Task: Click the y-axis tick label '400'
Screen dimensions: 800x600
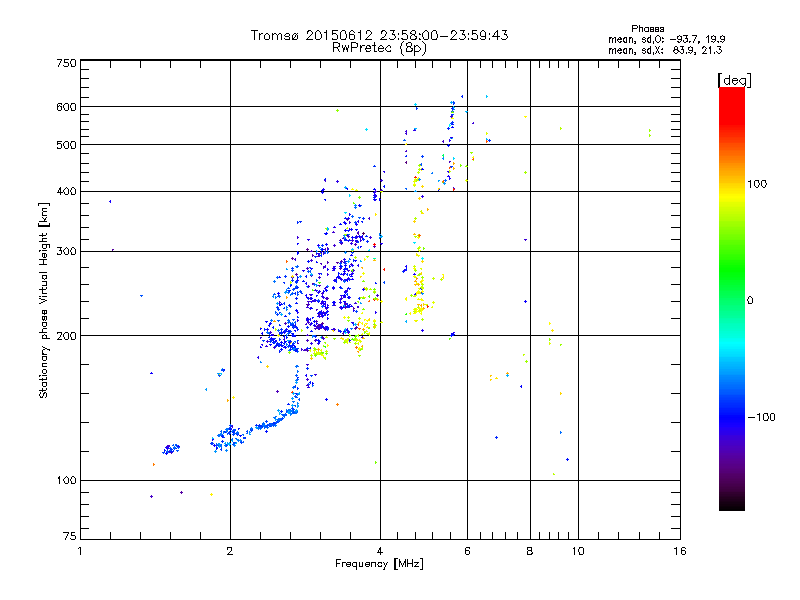Action: point(66,192)
